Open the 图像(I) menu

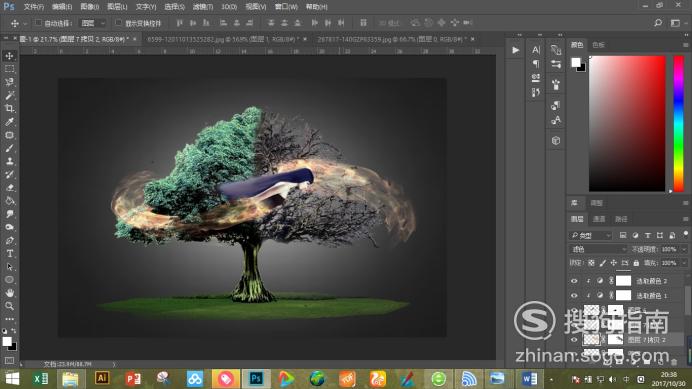[x=90, y=7]
